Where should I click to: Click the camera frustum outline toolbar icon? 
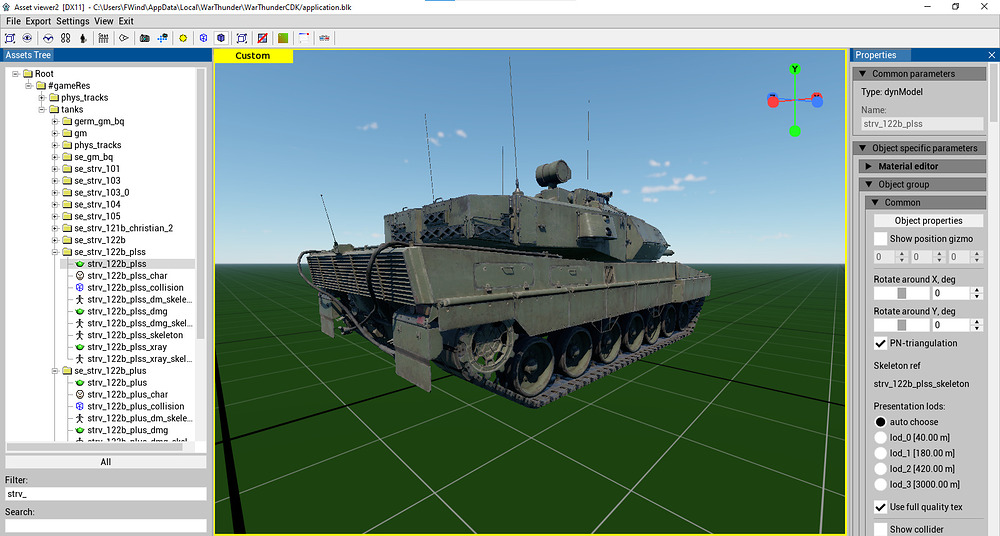124,38
